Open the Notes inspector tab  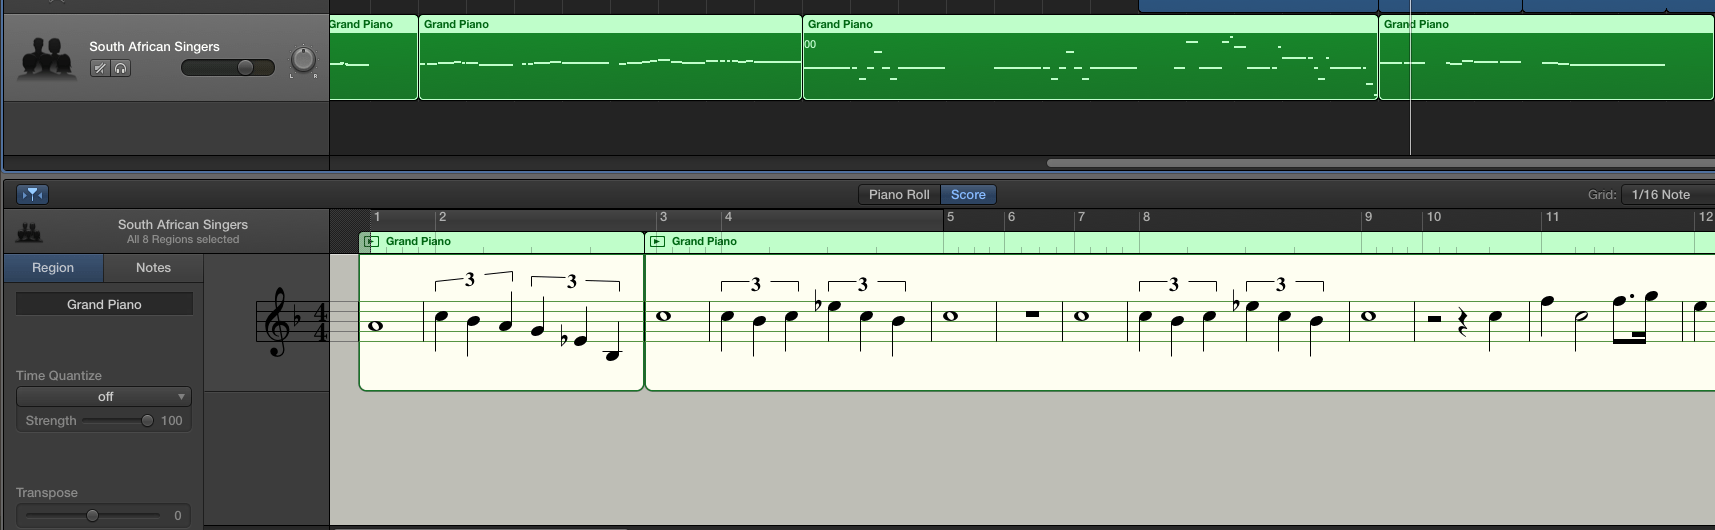153,268
